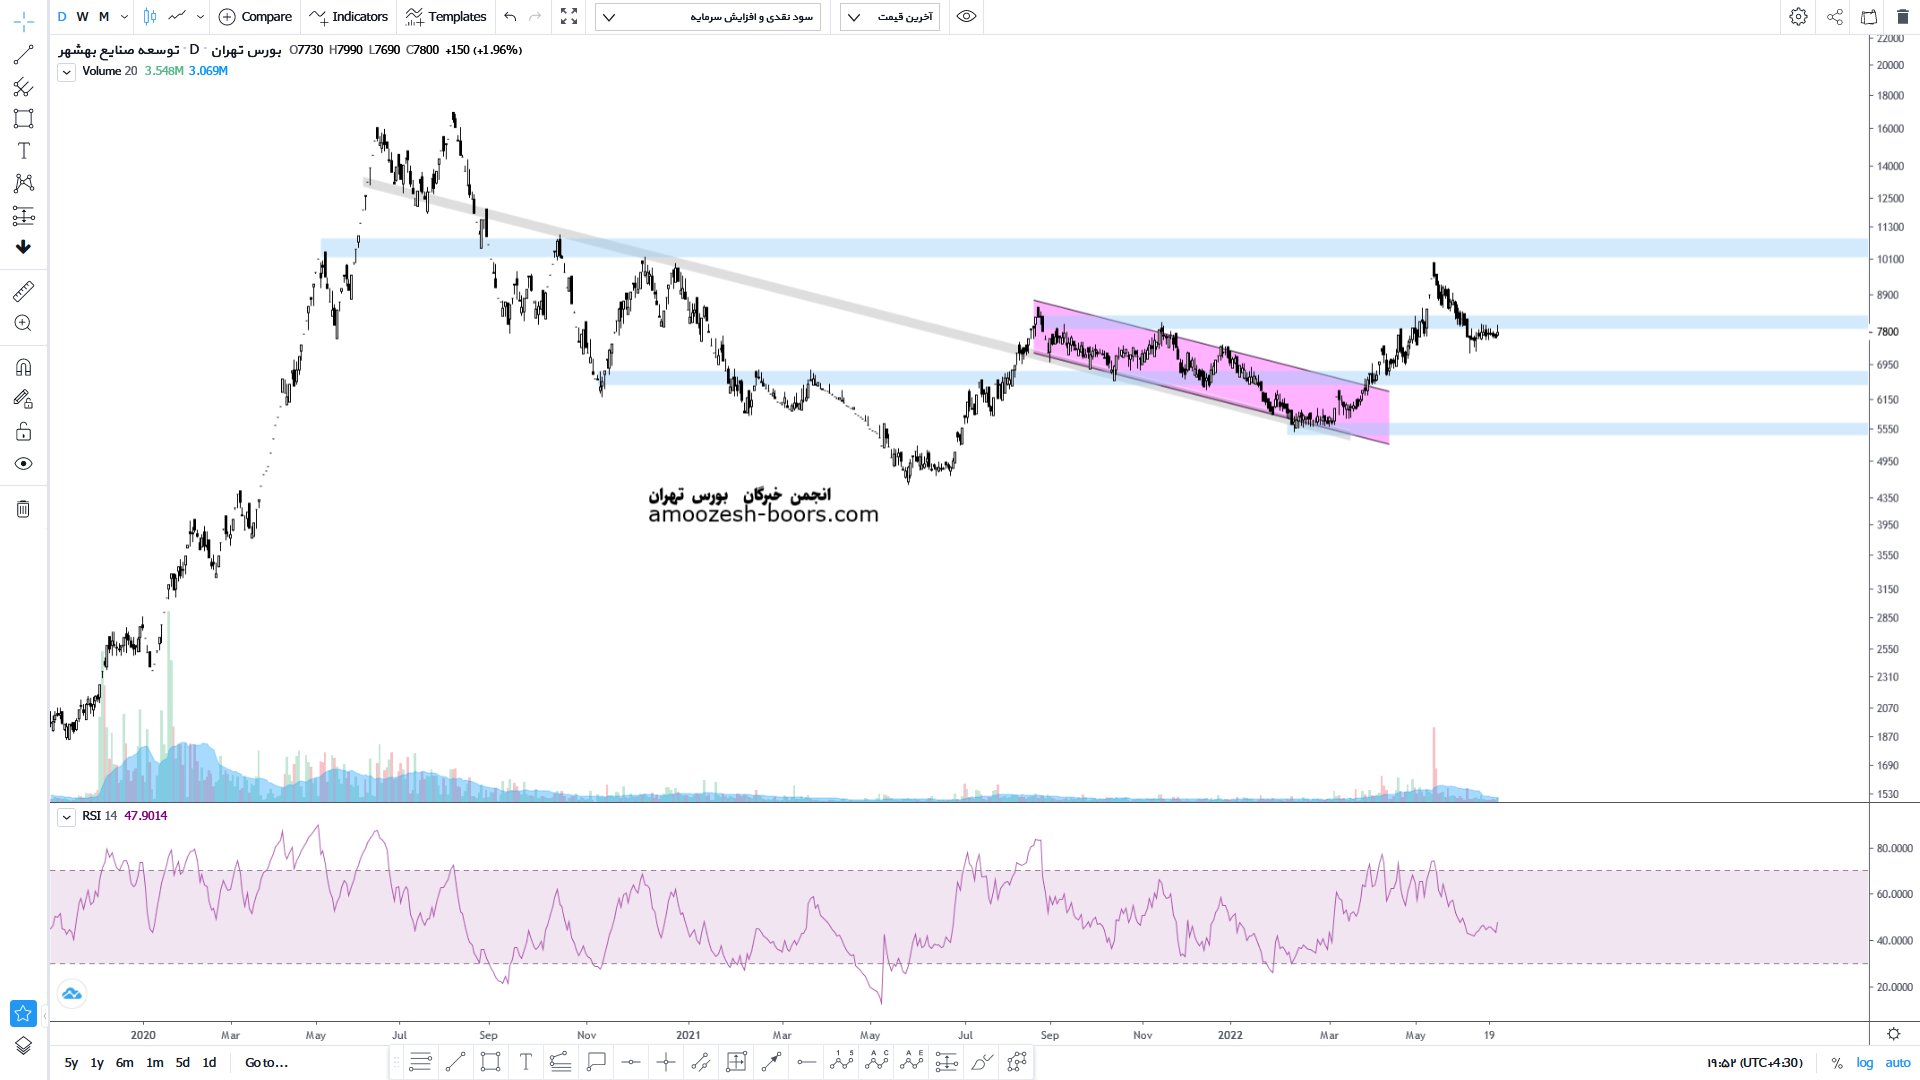This screenshot has width=1920, height=1080.
Task: Collapse the Volume indicator legend
Action: point(66,72)
